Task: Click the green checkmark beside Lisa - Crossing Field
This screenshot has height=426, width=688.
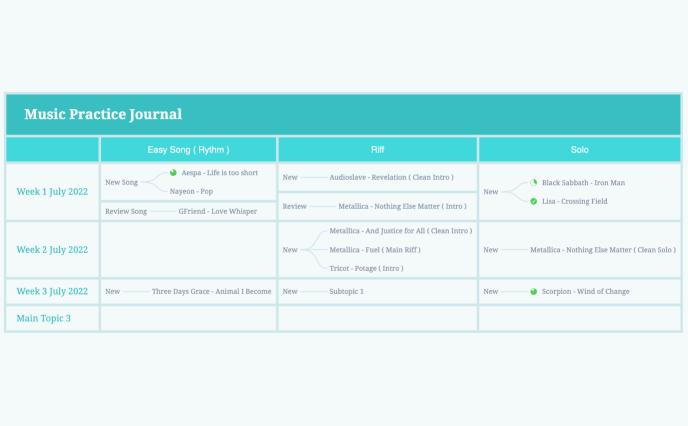Action: pyautogui.click(x=534, y=202)
